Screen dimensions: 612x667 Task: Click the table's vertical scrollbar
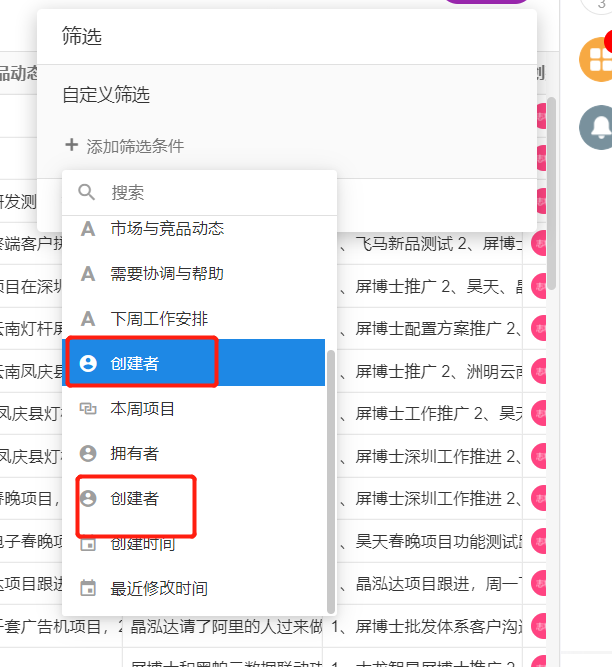(551, 194)
